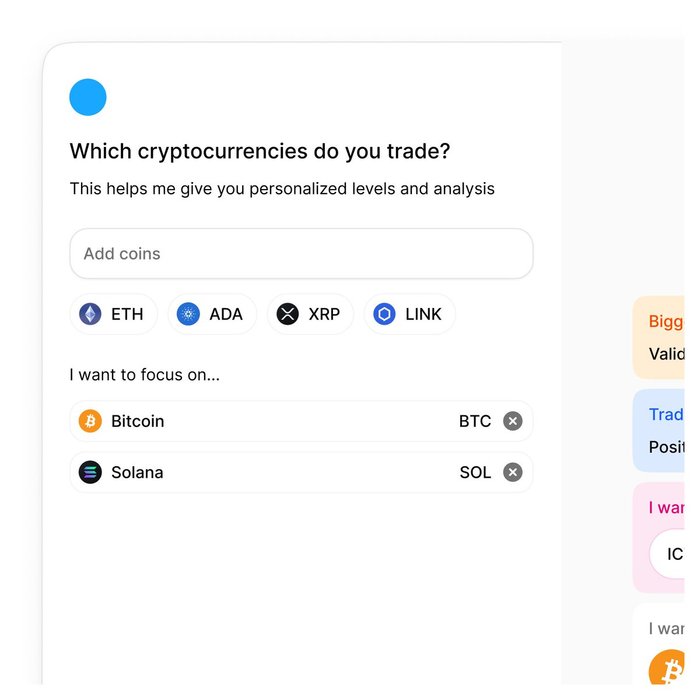Image resolution: width=700 pixels, height=700 pixels.
Task: Click the orange Bitcoin logo icon
Action: coord(91,421)
